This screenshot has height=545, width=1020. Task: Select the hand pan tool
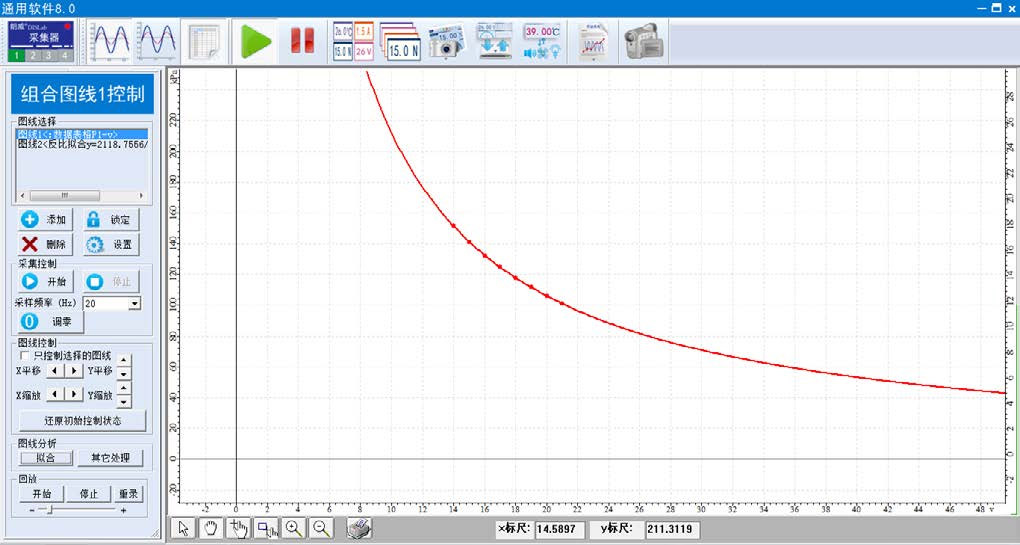point(210,529)
